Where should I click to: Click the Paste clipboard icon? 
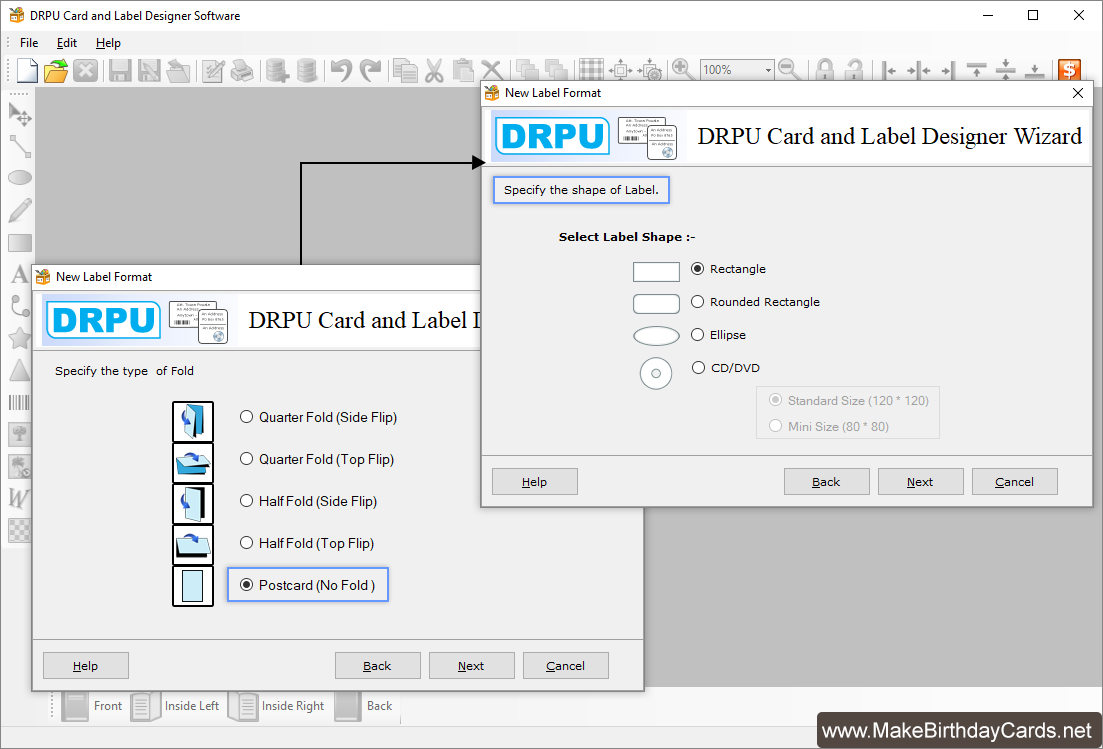point(463,70)
